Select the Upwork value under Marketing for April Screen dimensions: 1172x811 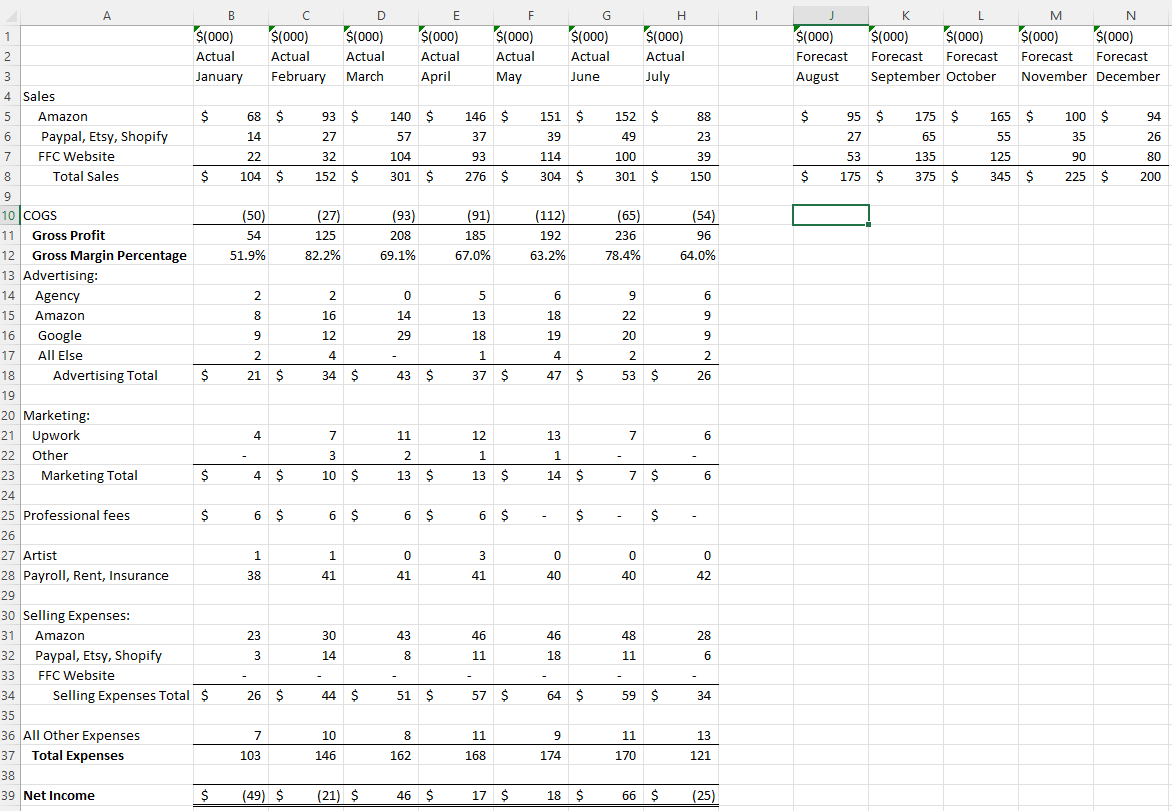[456, 435]
